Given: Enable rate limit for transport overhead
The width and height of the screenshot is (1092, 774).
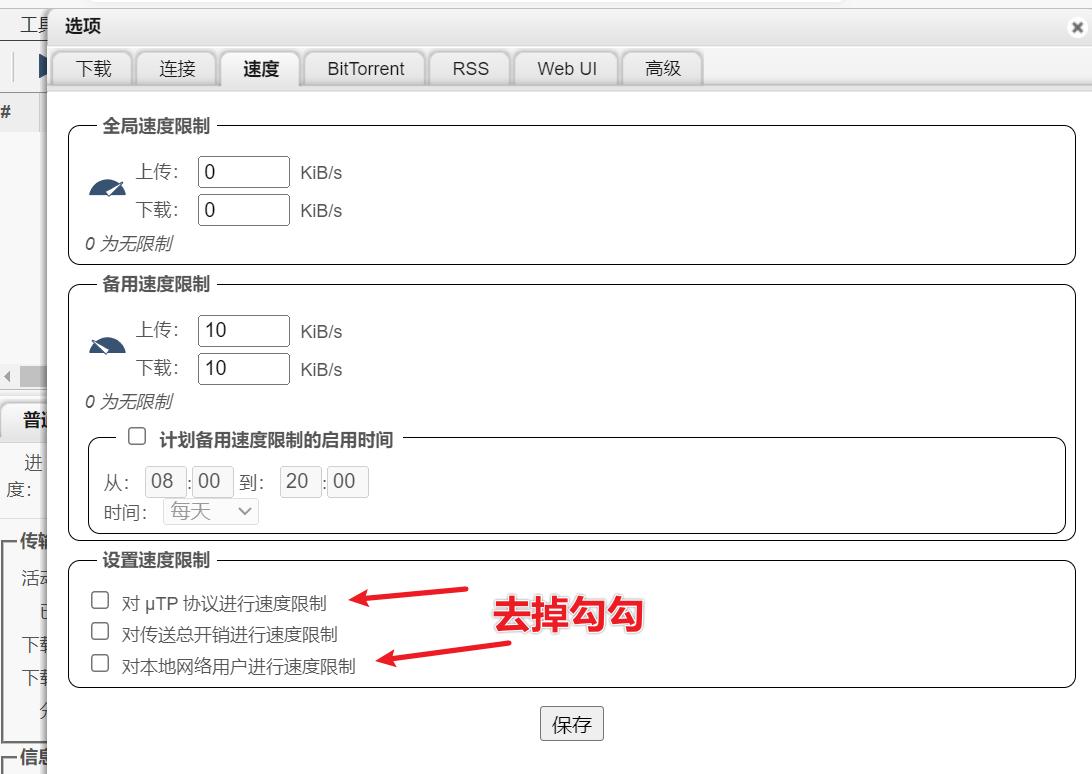Looking at the screenshot, I should pos(99,631).
